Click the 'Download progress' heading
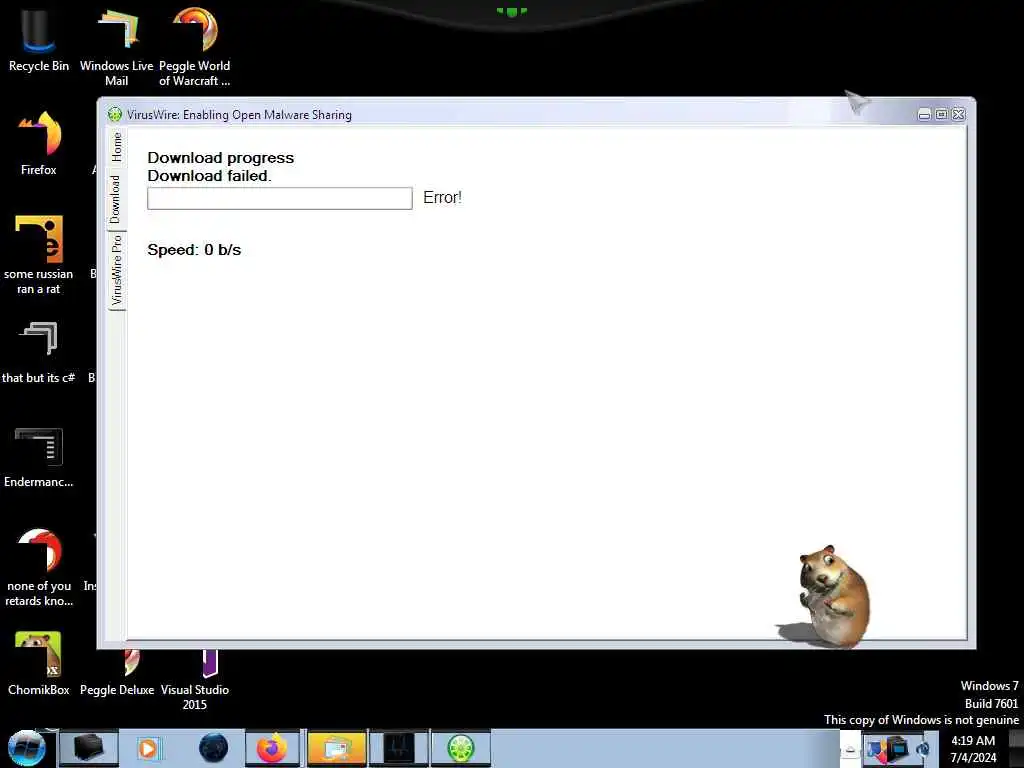The height and width of the screenshot is (768, 1024). (220, 157)
